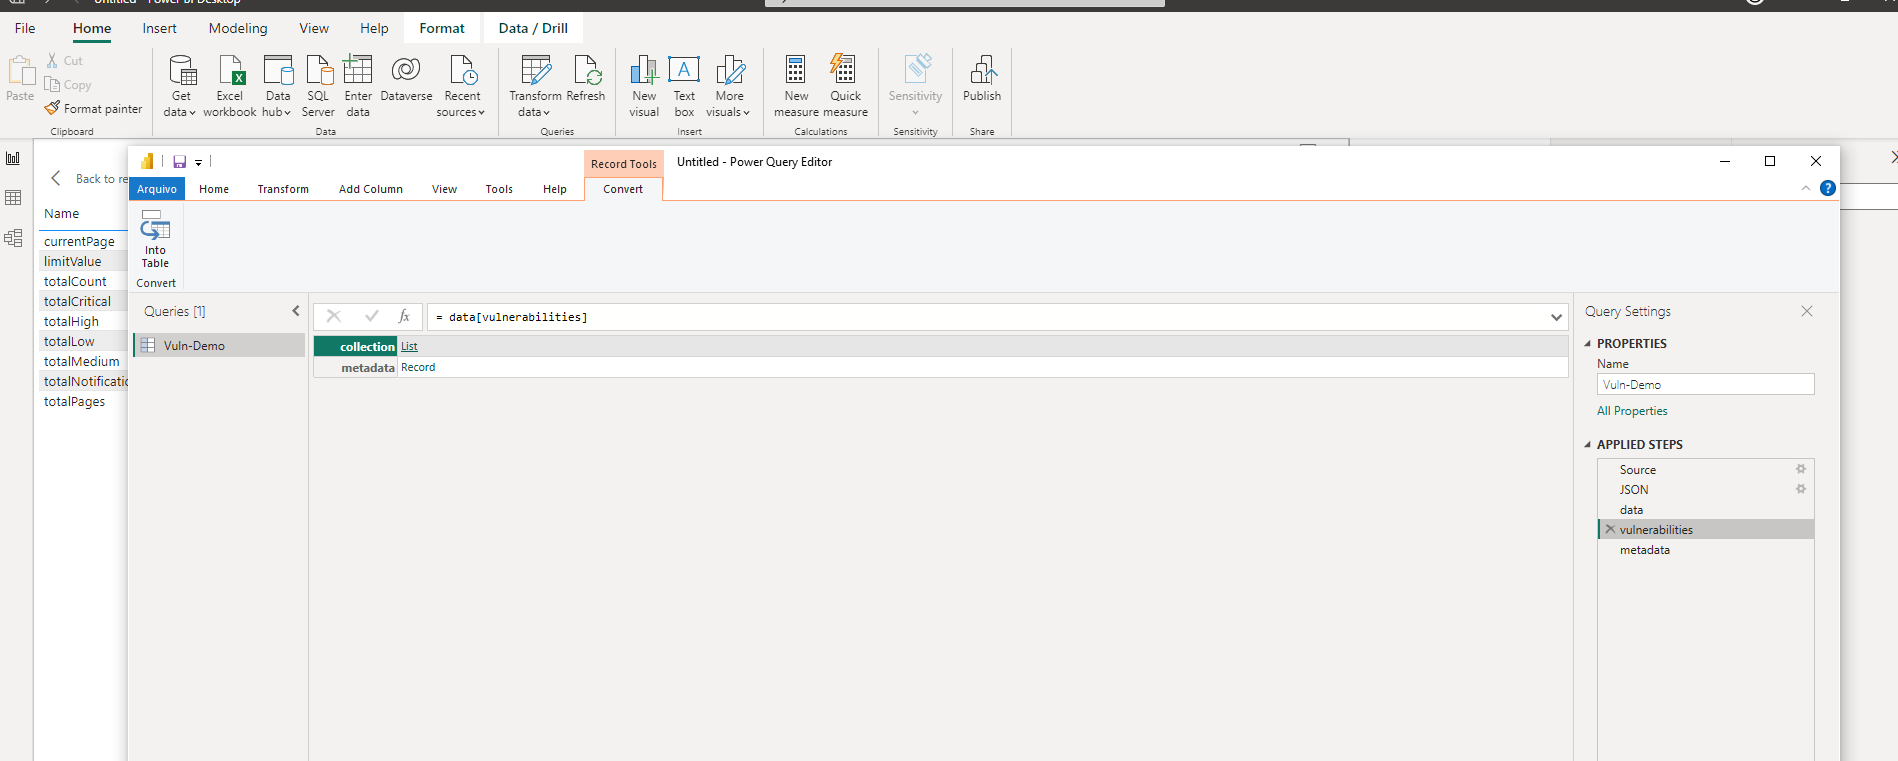The width and height of the screenshot is (1898, 761).
Task: Open Dataverse connector
Action: 406,78
